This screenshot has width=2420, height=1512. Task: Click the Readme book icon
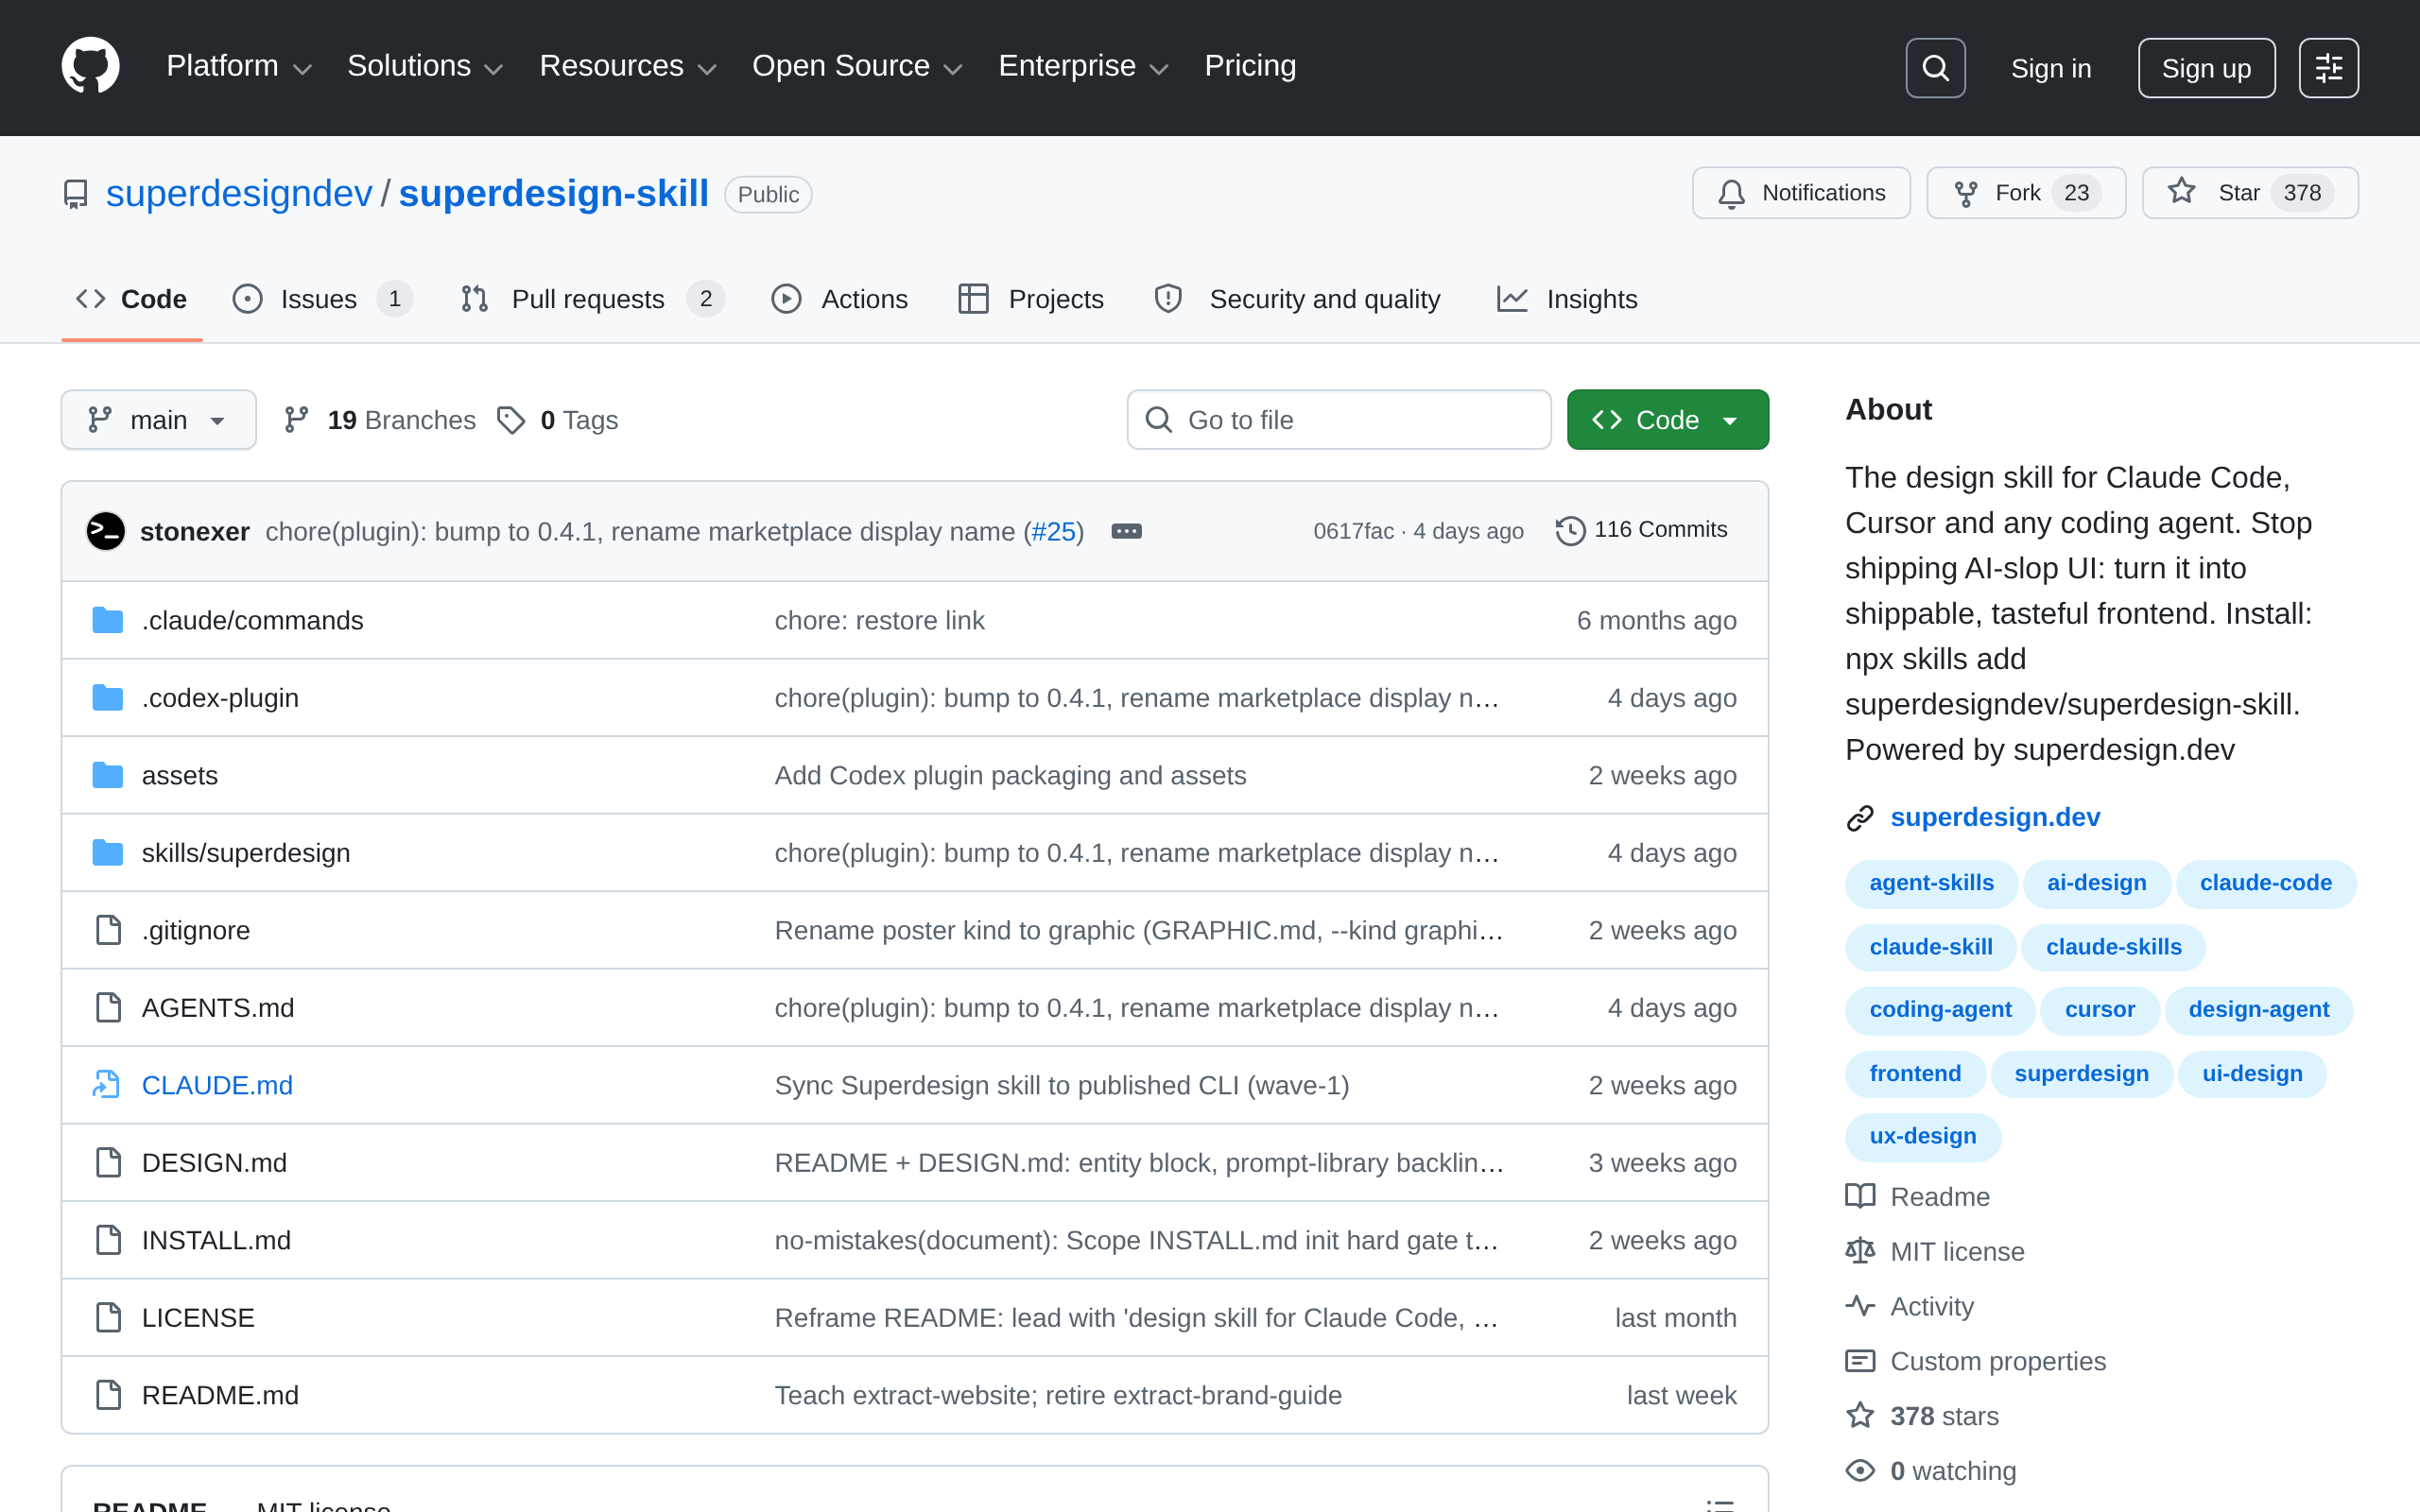click(x=1860, y=1196)
